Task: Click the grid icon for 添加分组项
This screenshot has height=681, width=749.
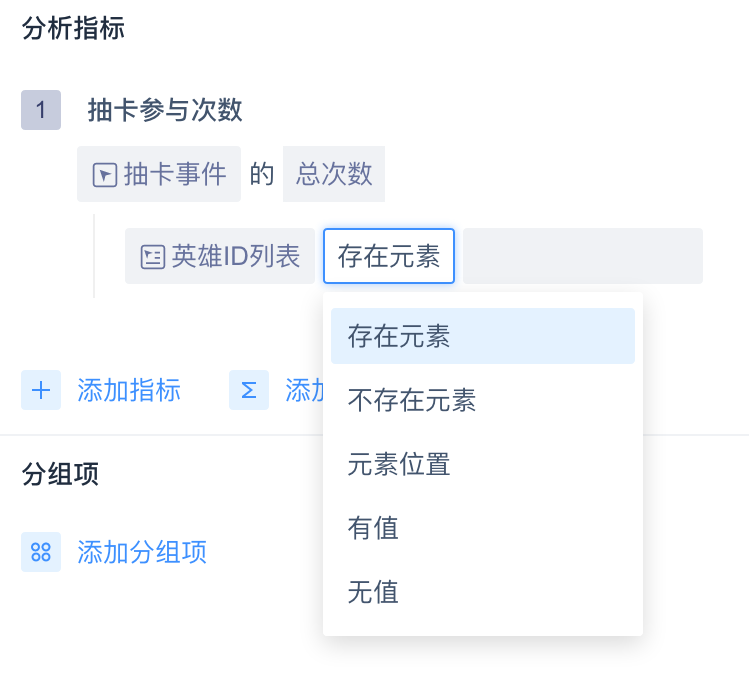Action: click(41, 552)
